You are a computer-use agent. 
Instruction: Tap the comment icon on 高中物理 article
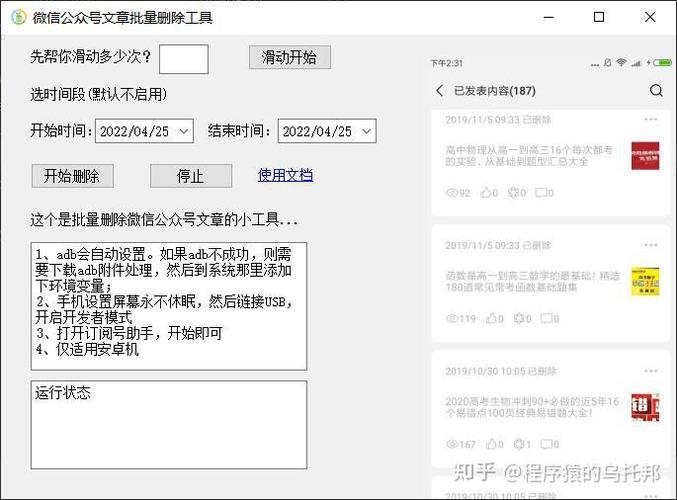[541, 192]
